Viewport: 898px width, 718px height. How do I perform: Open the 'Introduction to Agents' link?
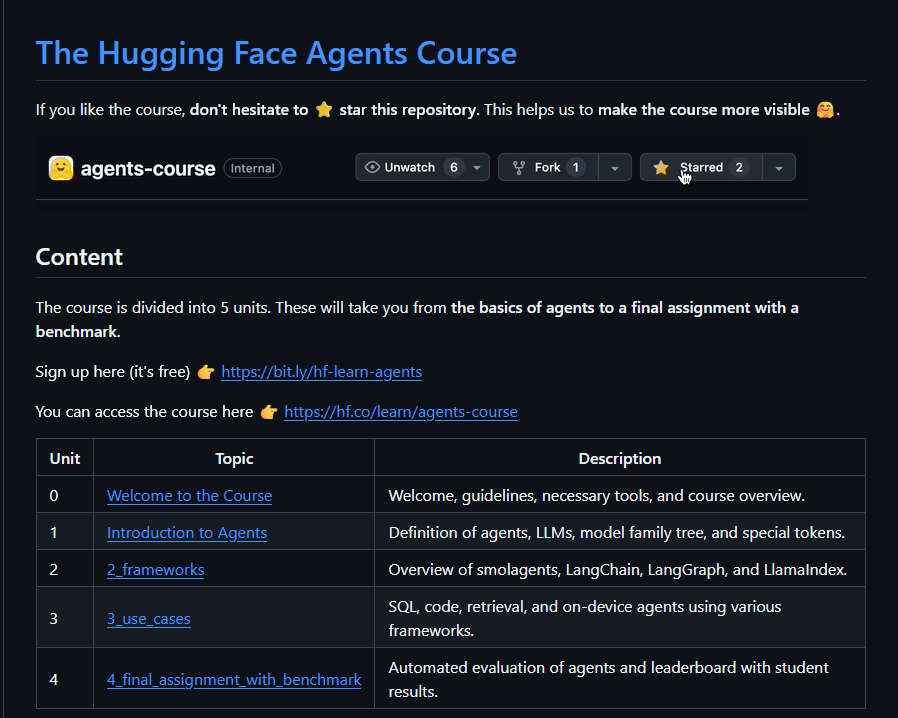pyautogui.click(x=187, y=532)
